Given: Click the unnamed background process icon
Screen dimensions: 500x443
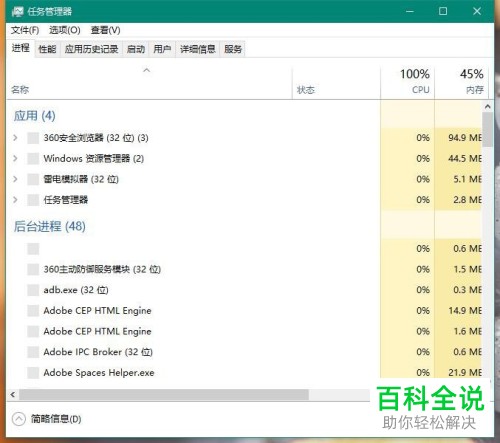Looking at the screenshot, I should 33,249.
